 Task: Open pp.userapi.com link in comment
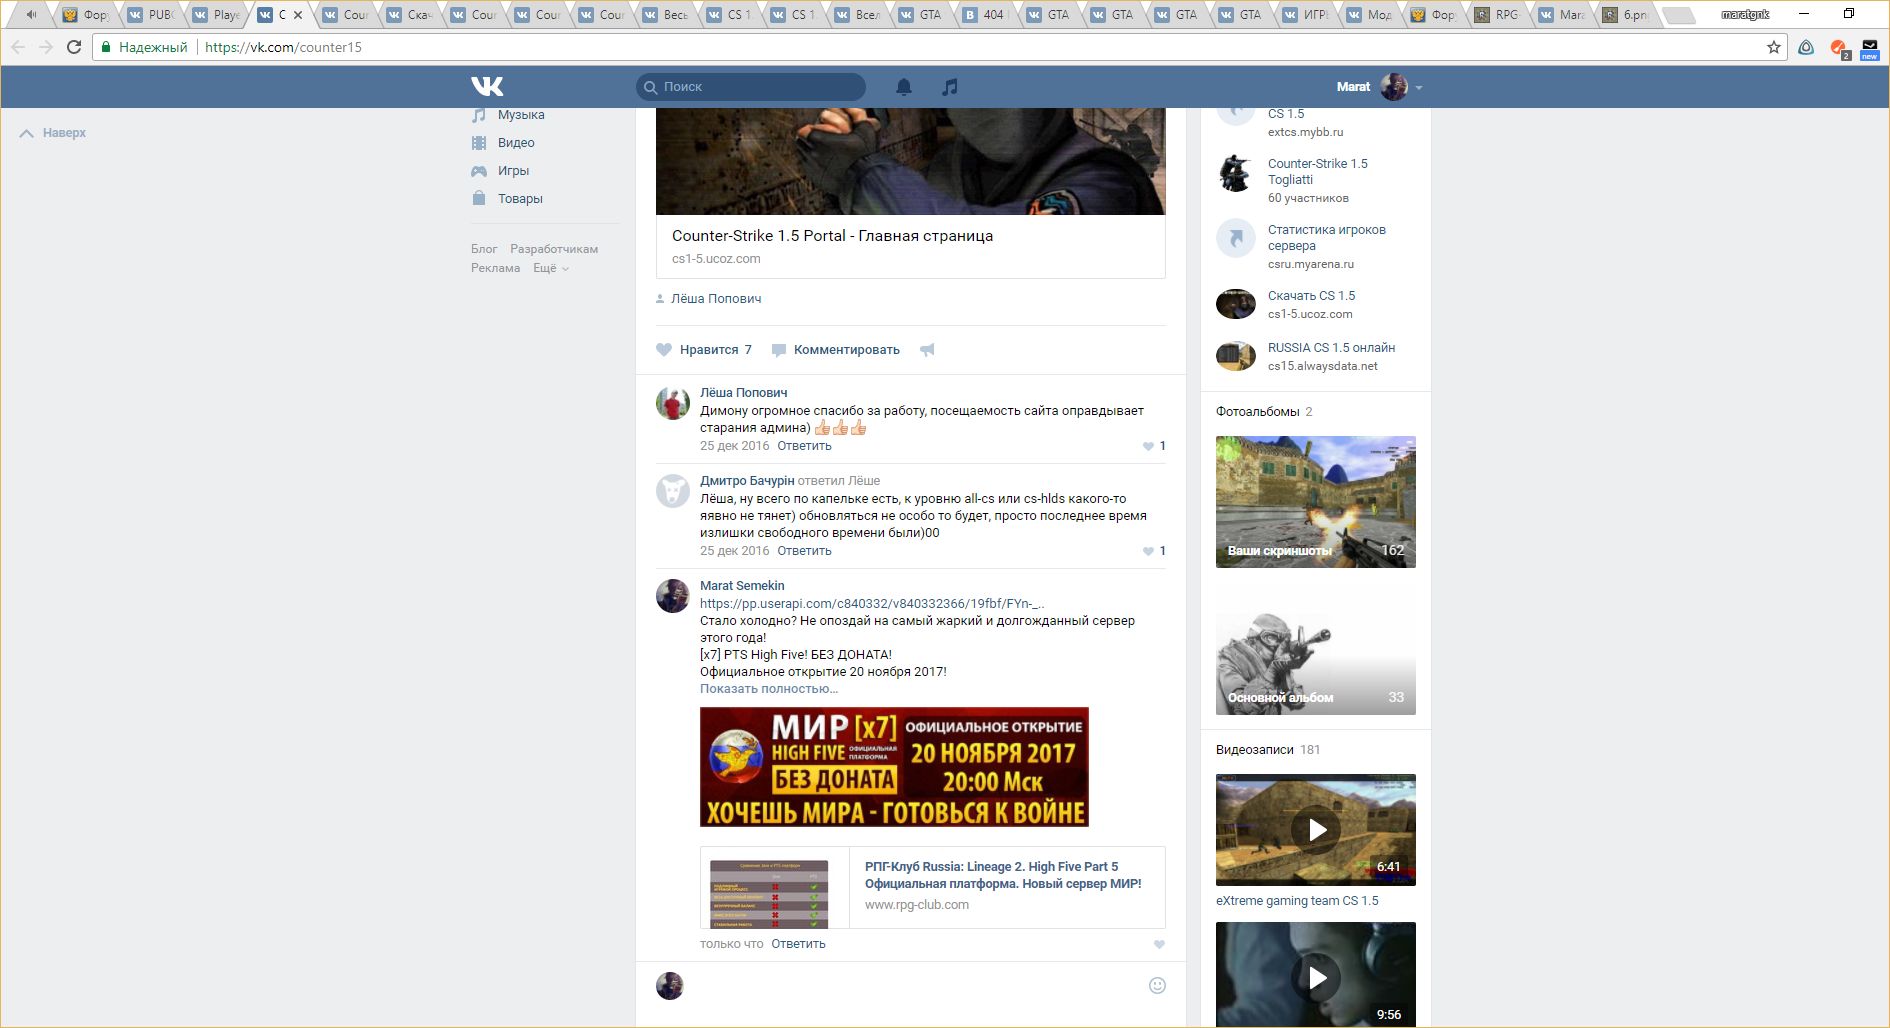point(872,604)
